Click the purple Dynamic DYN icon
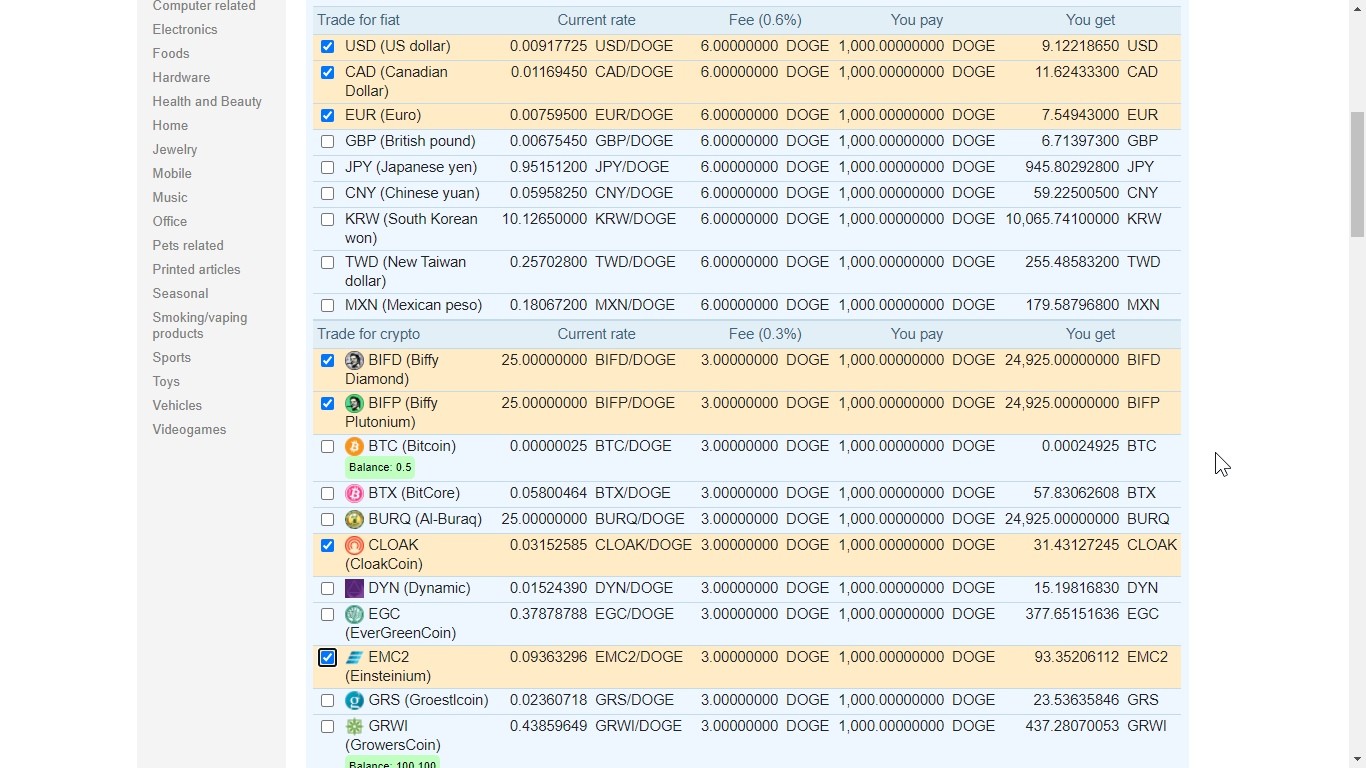This screenshot has height=768, width=1366. coord(354,589)
